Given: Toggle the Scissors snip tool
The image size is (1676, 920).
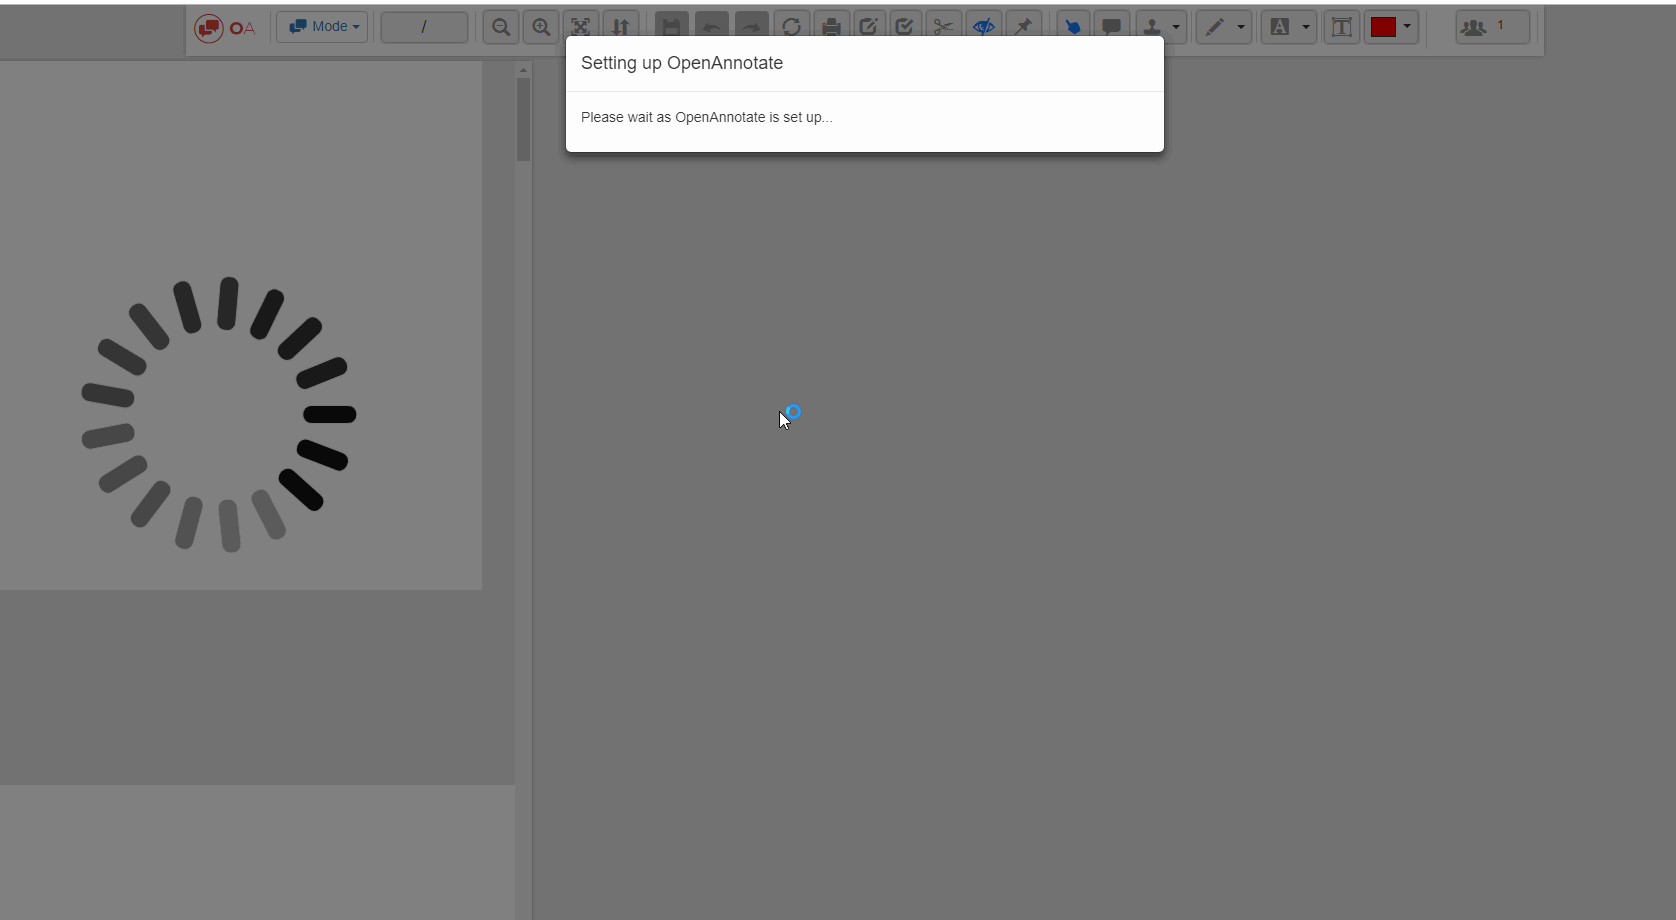Looking at the screenshot, I should pyautogui.click(x=942, y=27).
